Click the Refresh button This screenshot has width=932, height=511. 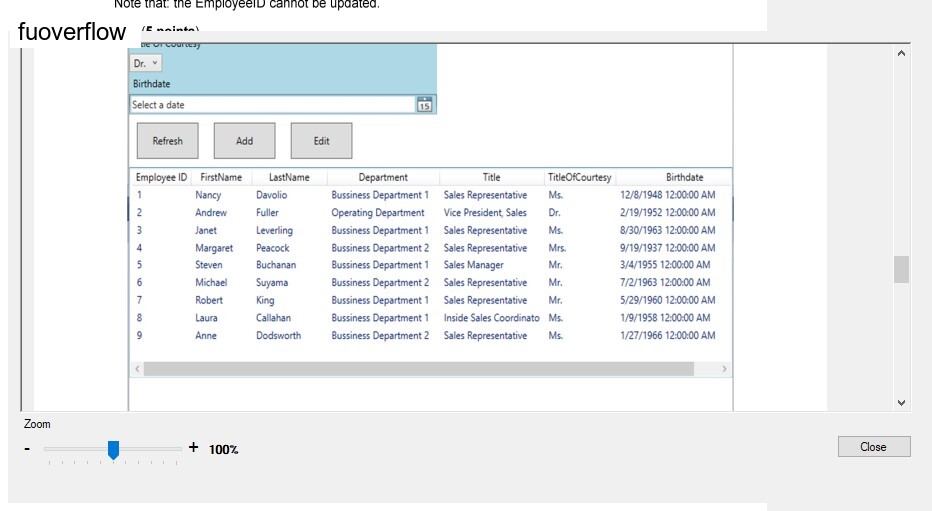168,141
